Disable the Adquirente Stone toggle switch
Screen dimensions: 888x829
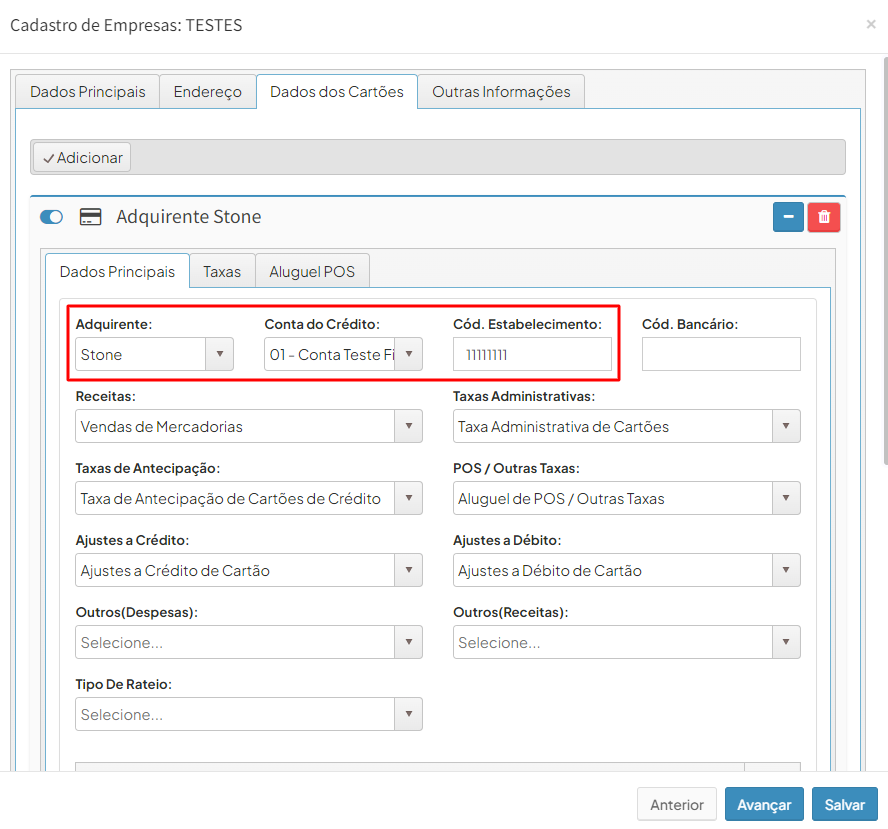pyautogui.click(x=51, y=216)
